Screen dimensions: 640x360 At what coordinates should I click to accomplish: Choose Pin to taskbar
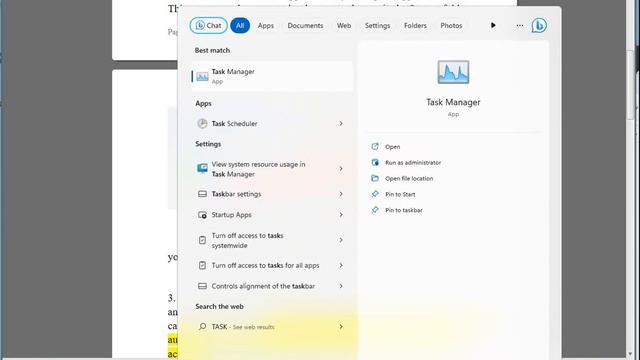404,210
